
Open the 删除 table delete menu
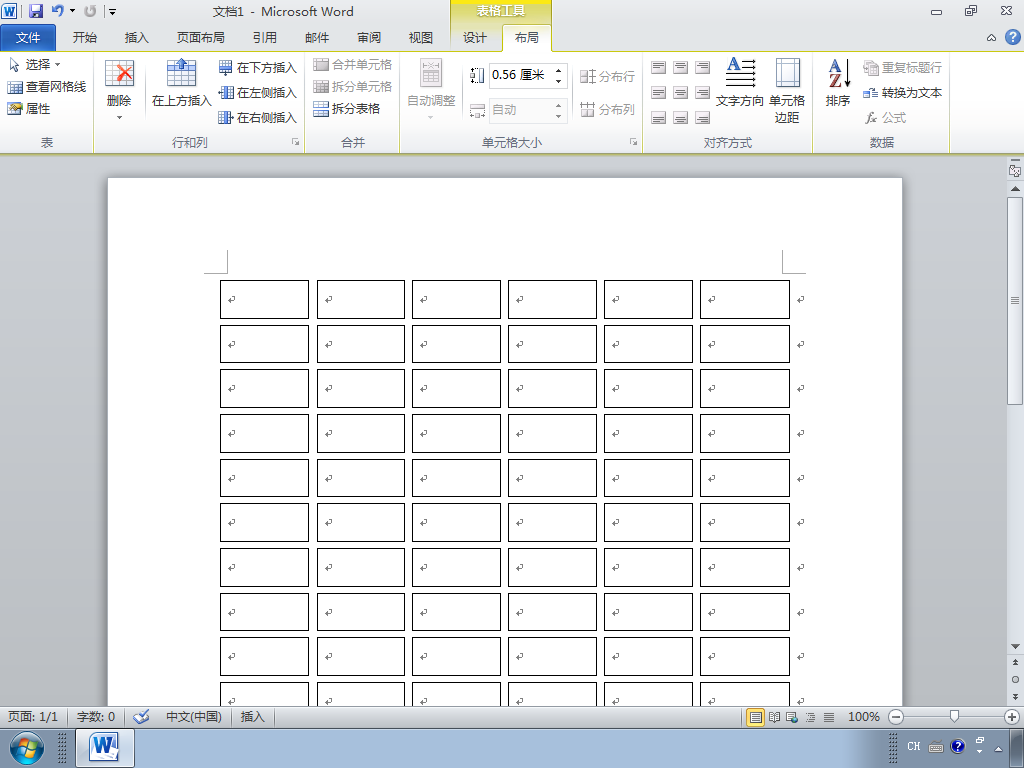(119, 90)
